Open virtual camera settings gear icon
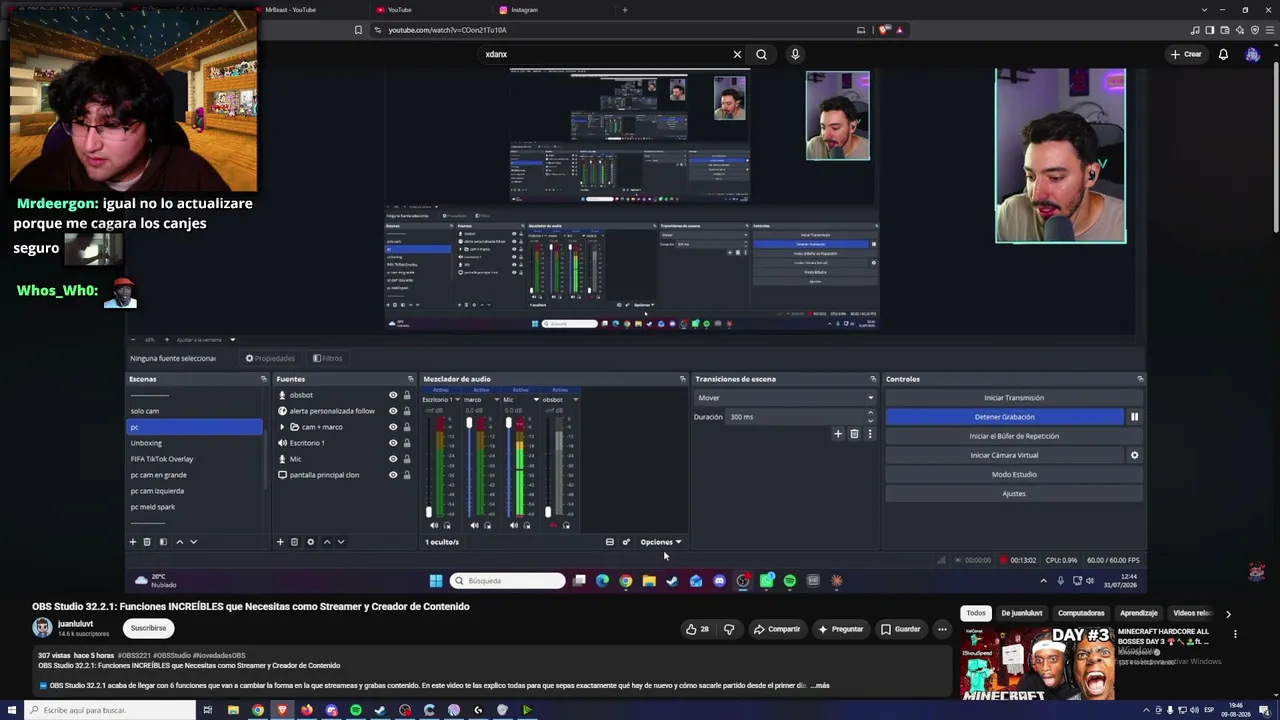1280x720 pixels. click(1134, 455)
